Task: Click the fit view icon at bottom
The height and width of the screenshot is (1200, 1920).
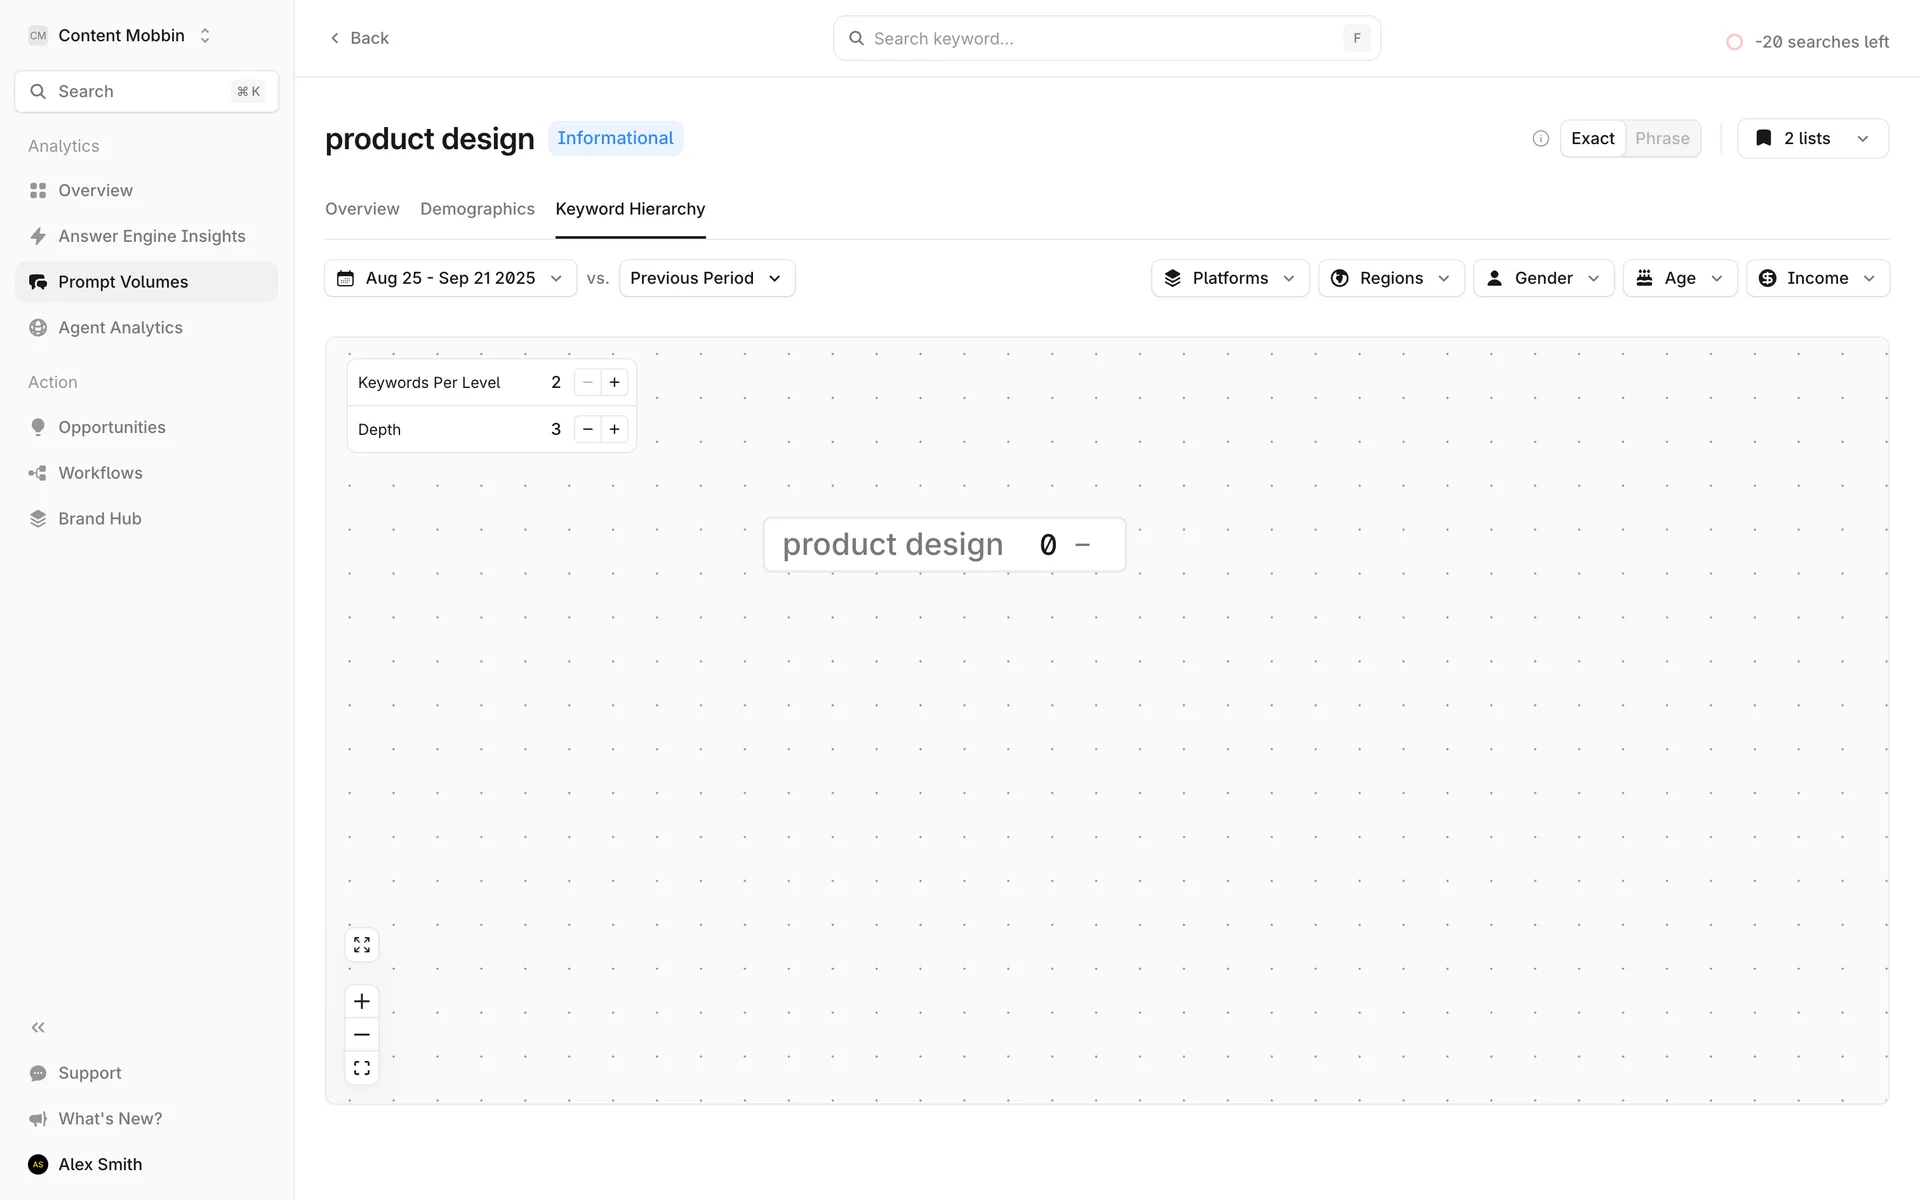Action: tap(362, 1068)
